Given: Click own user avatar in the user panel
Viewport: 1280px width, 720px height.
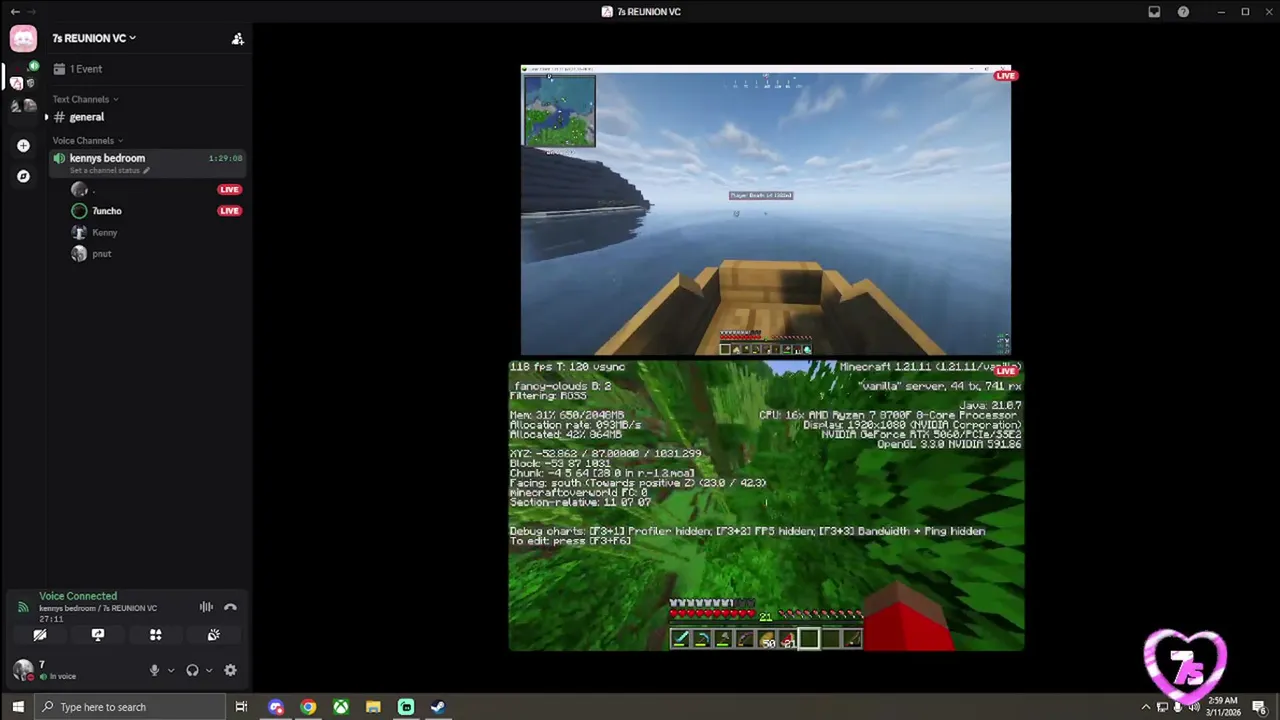Looking at the screenshot, I should click(23, 670).
